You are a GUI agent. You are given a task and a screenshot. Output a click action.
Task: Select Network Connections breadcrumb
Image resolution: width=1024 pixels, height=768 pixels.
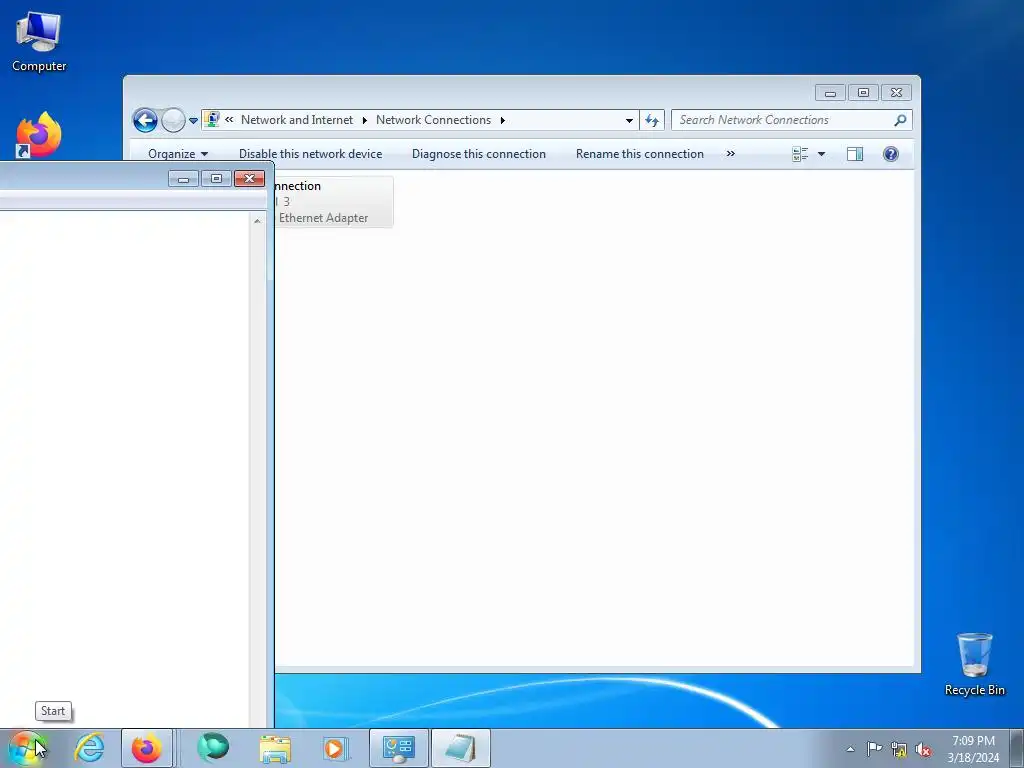pos(433,120)
